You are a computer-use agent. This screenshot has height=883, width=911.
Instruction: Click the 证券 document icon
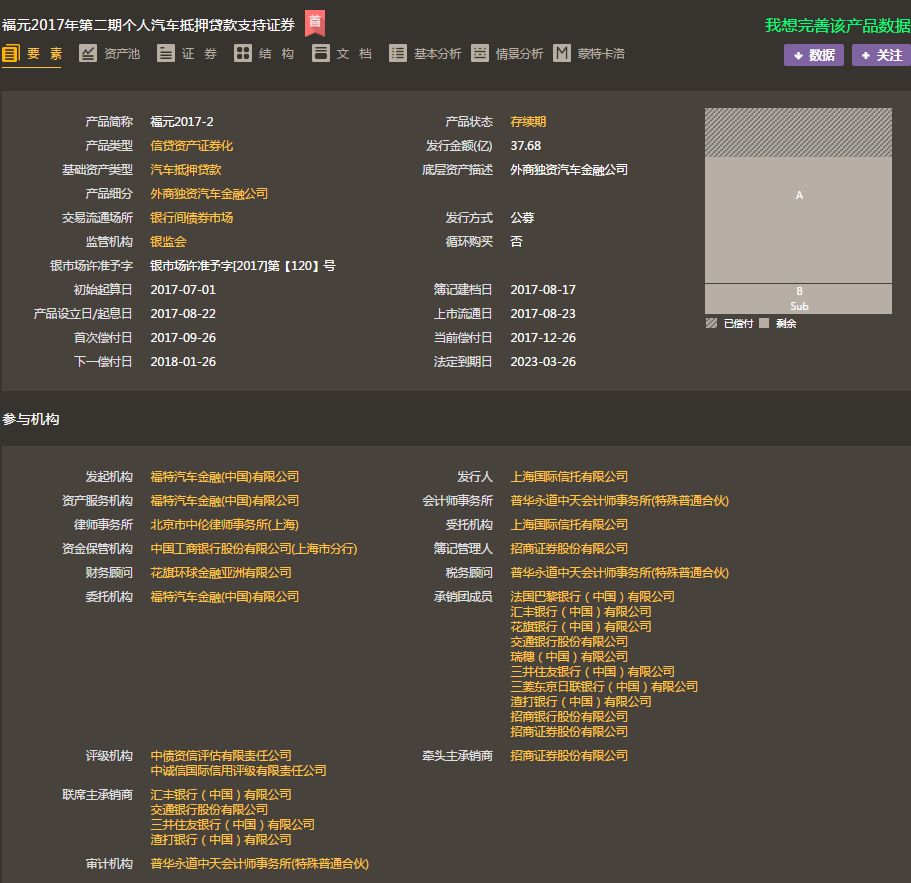(166, 53)
